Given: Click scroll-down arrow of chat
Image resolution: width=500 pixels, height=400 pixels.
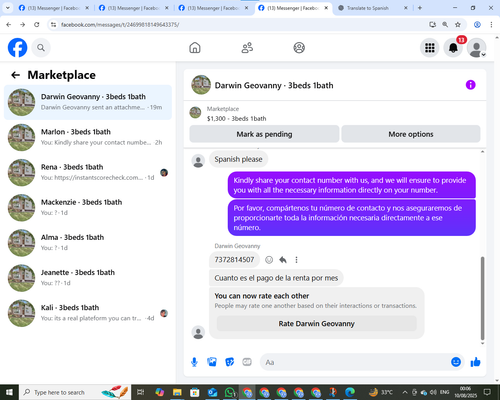Looking at the screenshot, I should (482, 343).
